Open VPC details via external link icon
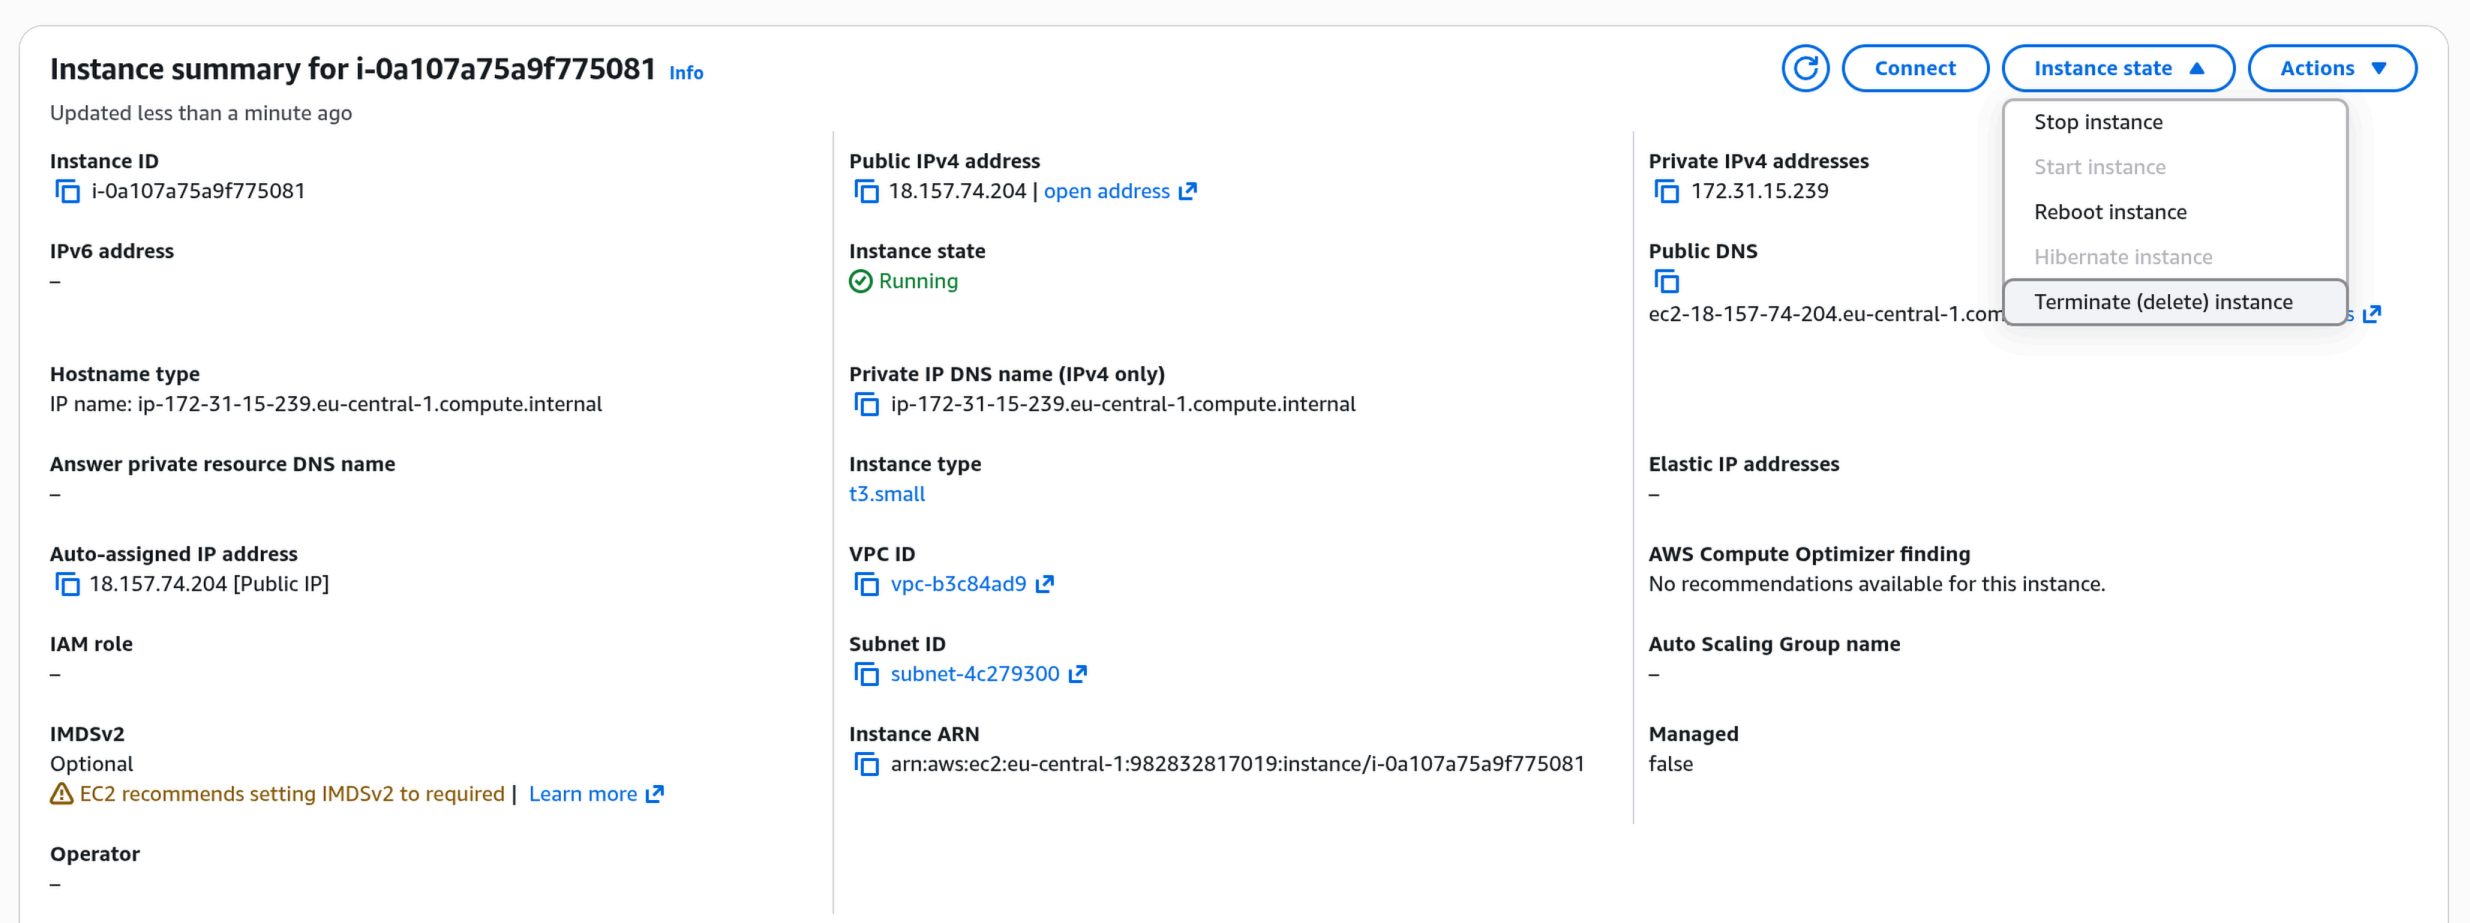Screen dimensions: 2470x923 coord(1044,583)
